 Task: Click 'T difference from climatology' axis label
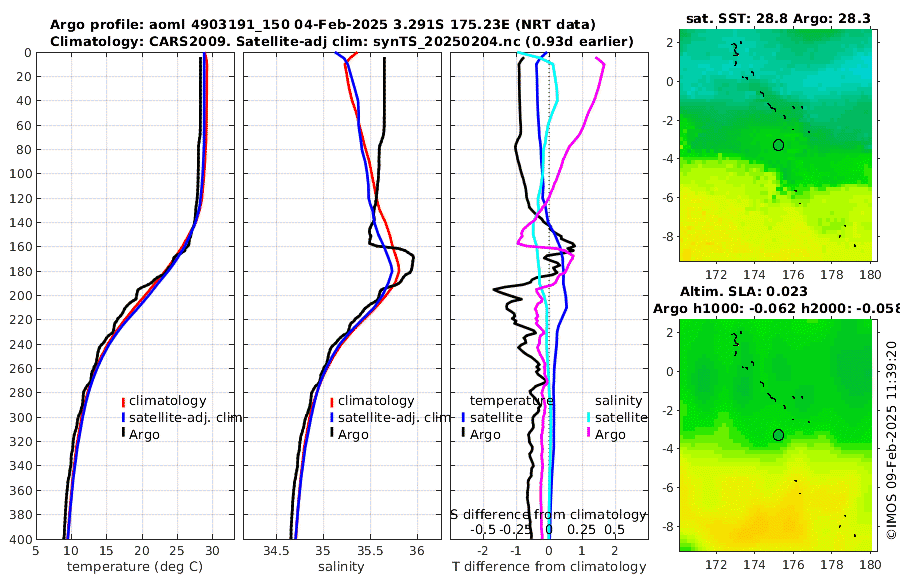tap(549, 567)
